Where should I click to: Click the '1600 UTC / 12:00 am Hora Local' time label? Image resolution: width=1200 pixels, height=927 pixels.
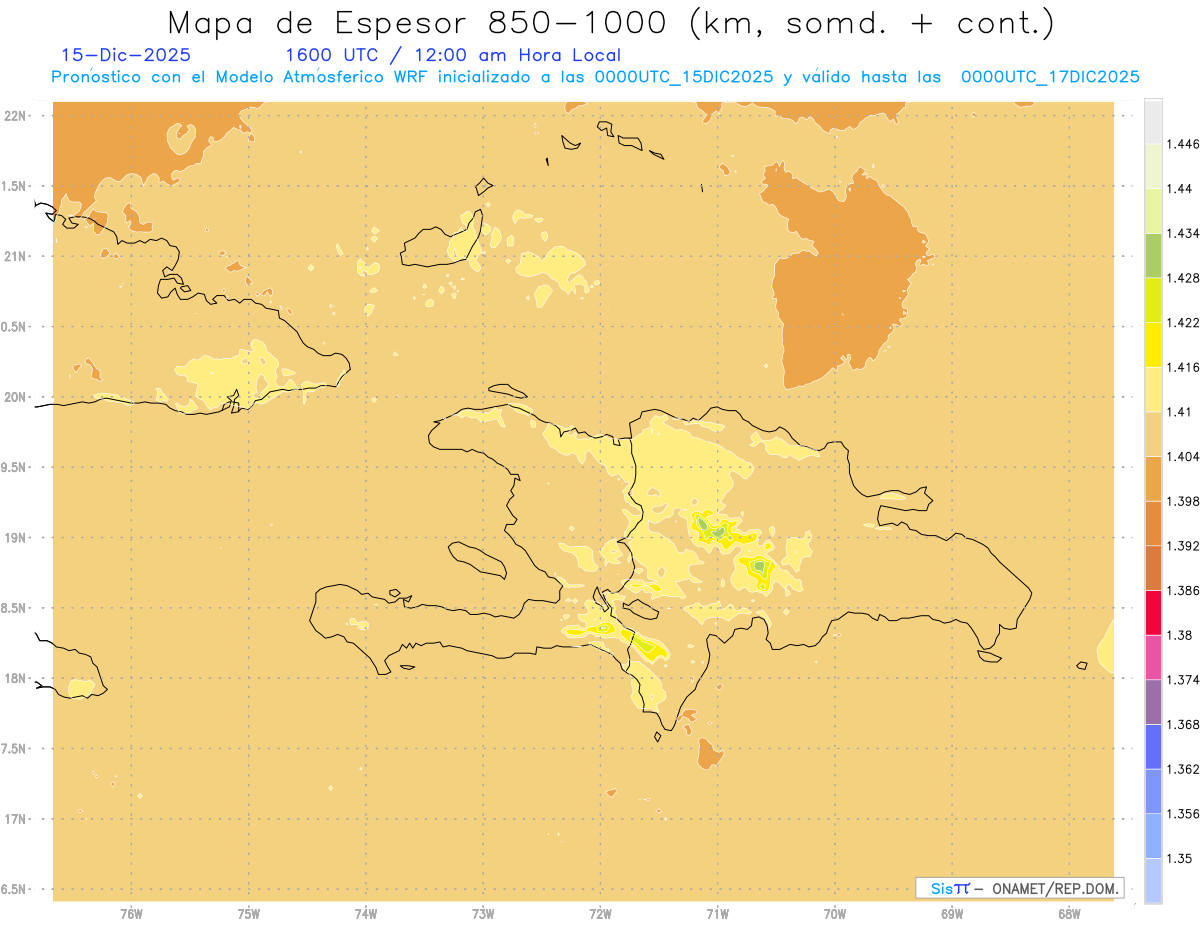pyautogui.click(x=453, y=55)
